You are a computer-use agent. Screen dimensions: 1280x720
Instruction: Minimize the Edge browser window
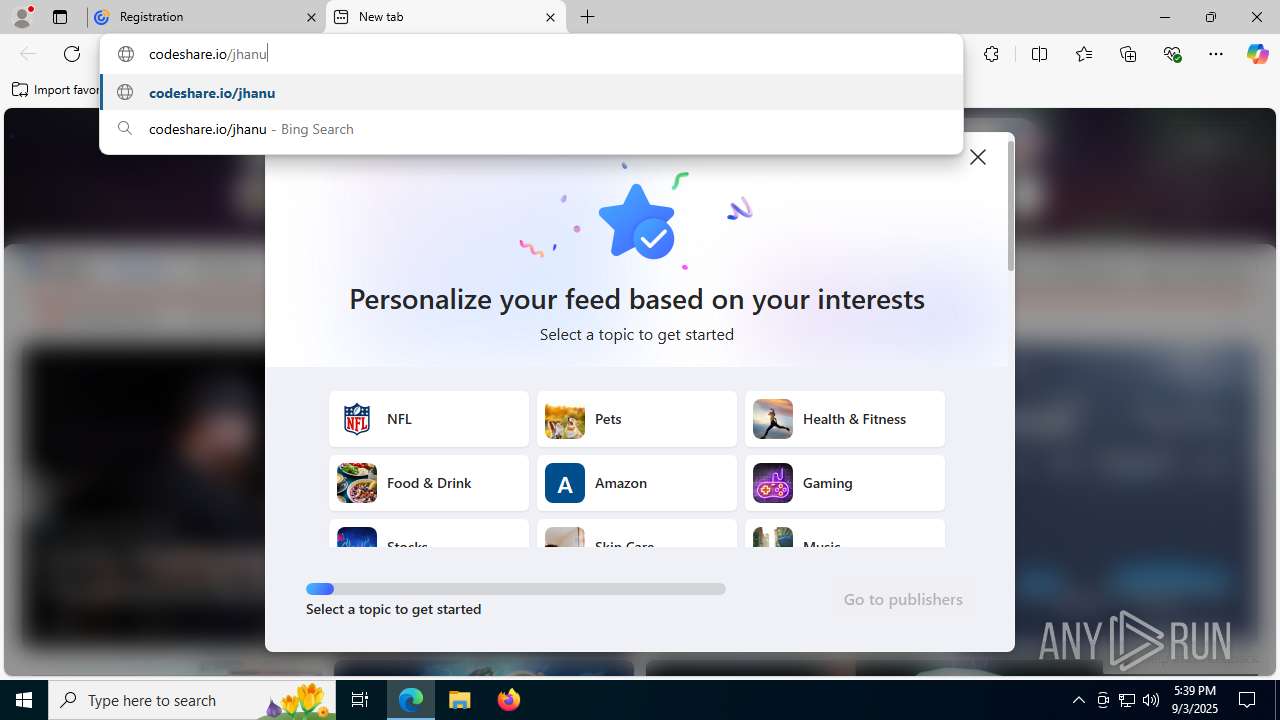coord(1165,17)
